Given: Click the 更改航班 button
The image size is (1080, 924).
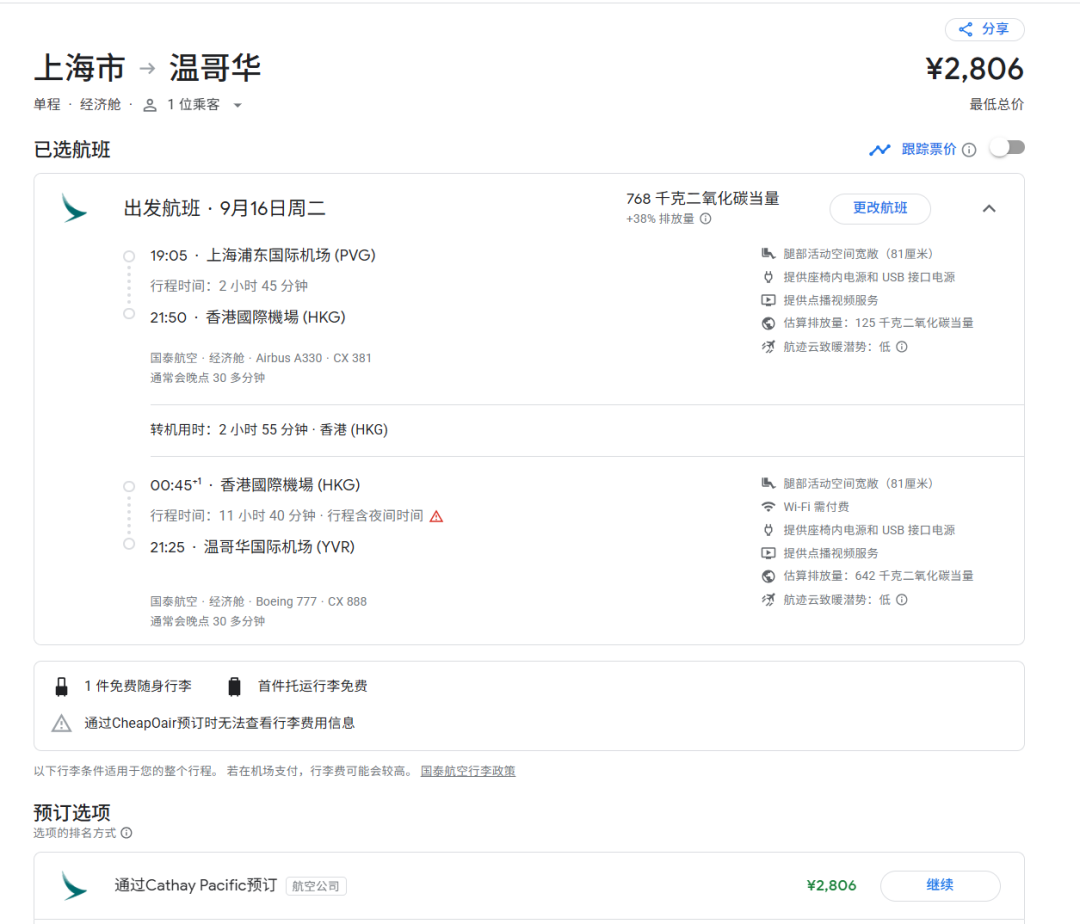Looking at the screenshot, I should tap(879, 208).
